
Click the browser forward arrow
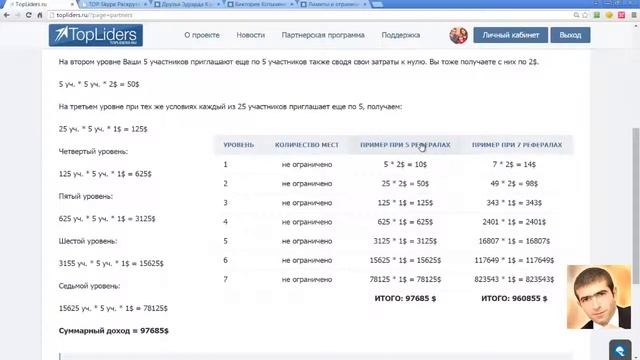pos(18,15)
